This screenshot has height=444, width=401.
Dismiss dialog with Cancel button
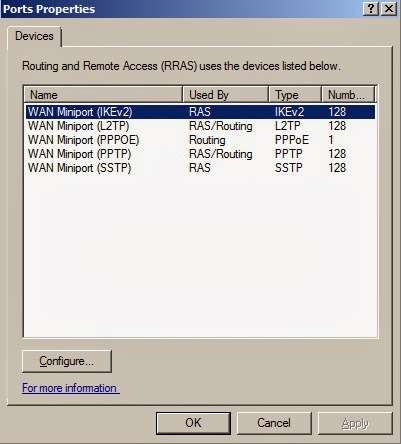[274, 423]
